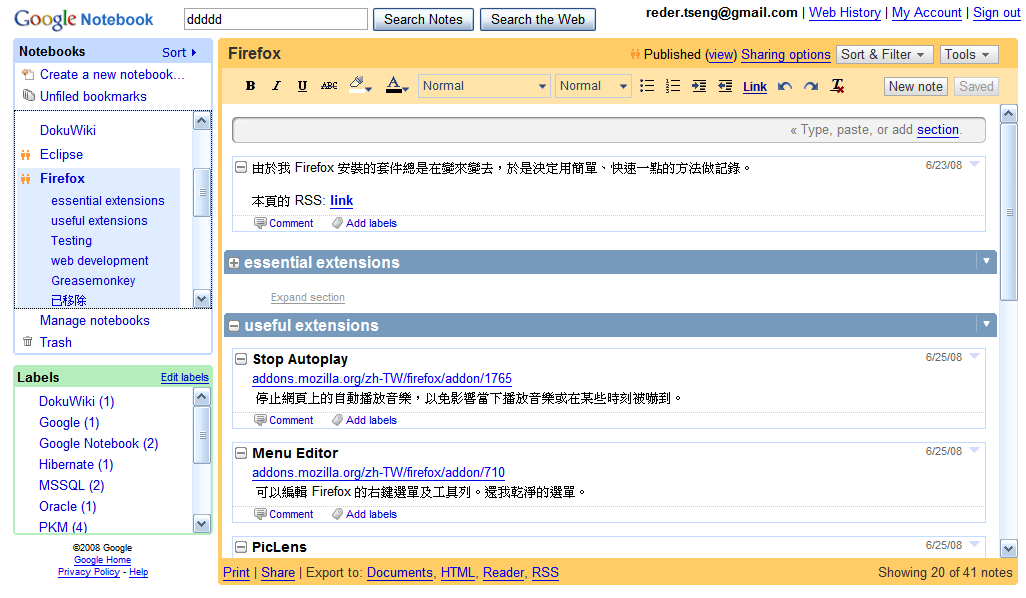Image resolution: width=1026 pixels, height=598 pixels.
Task: Open the useful extensions section options arrow
Action: (986, 324)
